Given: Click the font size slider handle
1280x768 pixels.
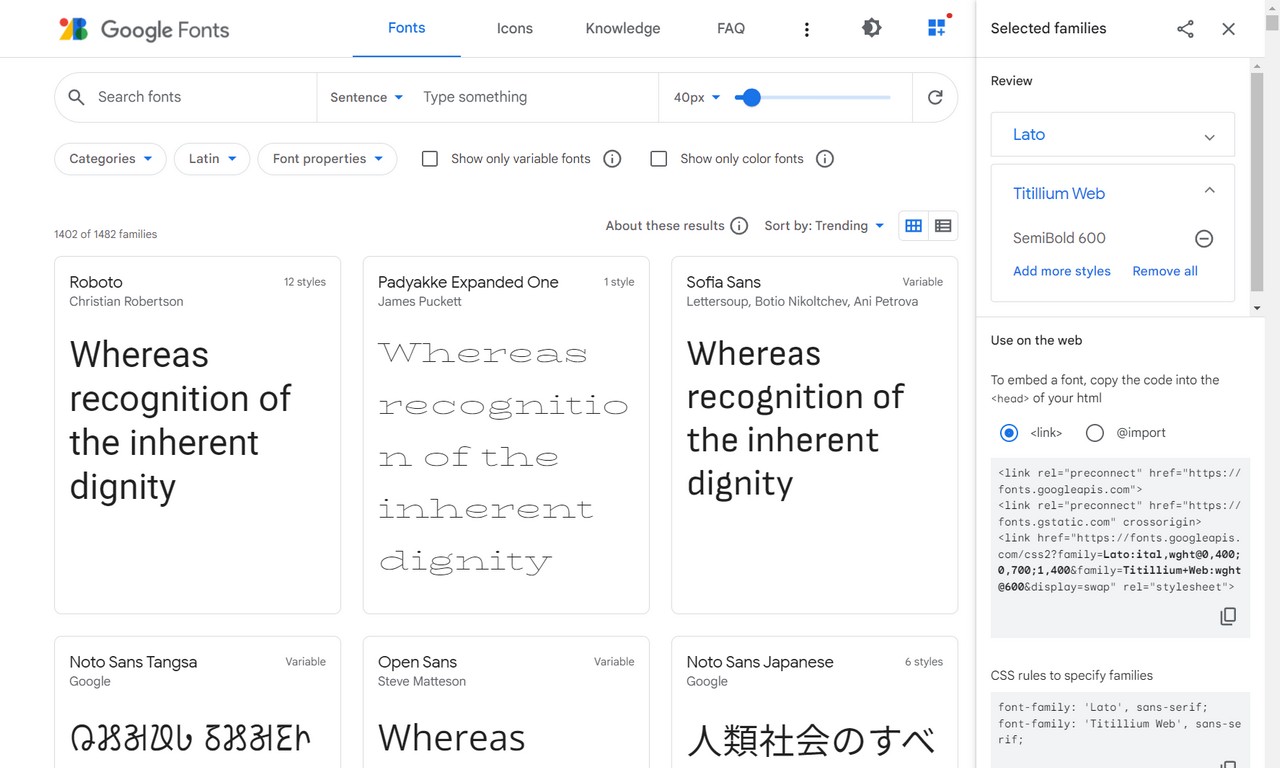Looking at the screenshot, I should [x=752, y=97].
